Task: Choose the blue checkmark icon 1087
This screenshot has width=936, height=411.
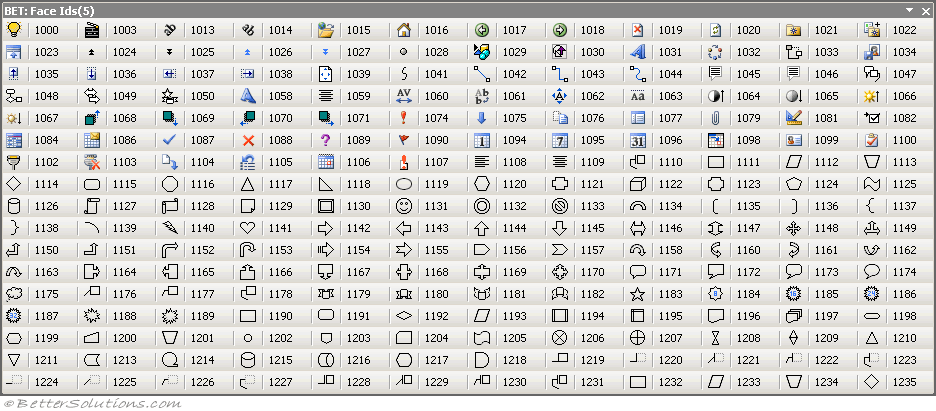Action: pos(170,140)
